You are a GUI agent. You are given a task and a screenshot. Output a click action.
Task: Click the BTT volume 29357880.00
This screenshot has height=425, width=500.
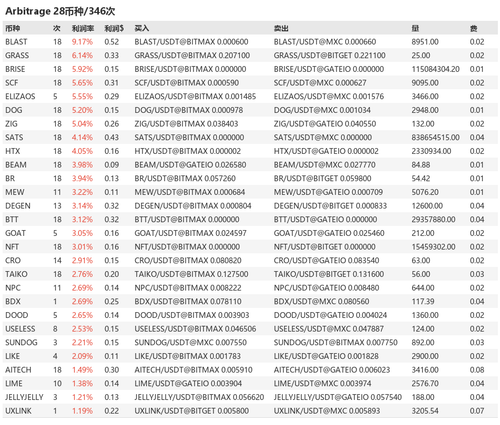pos(434,220)
